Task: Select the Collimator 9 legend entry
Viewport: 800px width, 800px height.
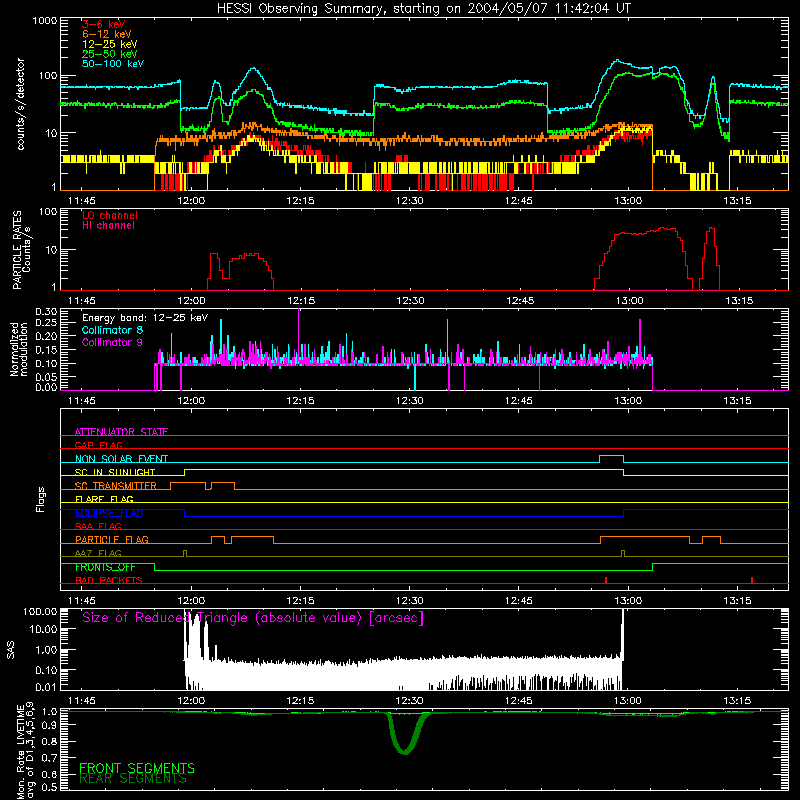Action: pos(112,342)
